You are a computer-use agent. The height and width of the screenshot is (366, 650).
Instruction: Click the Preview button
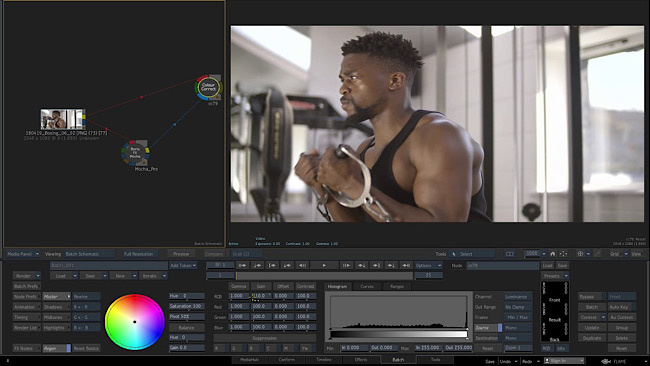click(x=181, y=254)
